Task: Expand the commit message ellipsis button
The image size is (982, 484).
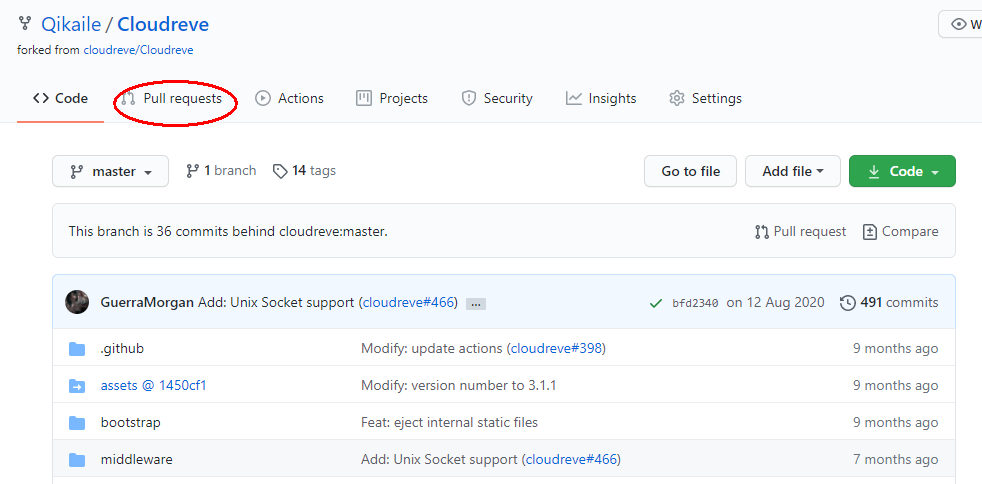Action: [x=476, y=304]
